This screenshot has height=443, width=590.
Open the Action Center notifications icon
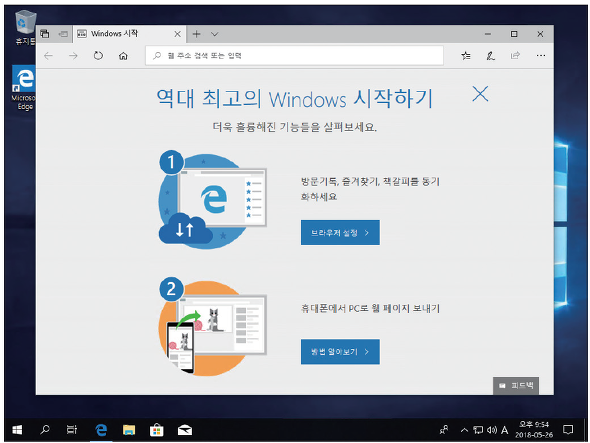568,429
